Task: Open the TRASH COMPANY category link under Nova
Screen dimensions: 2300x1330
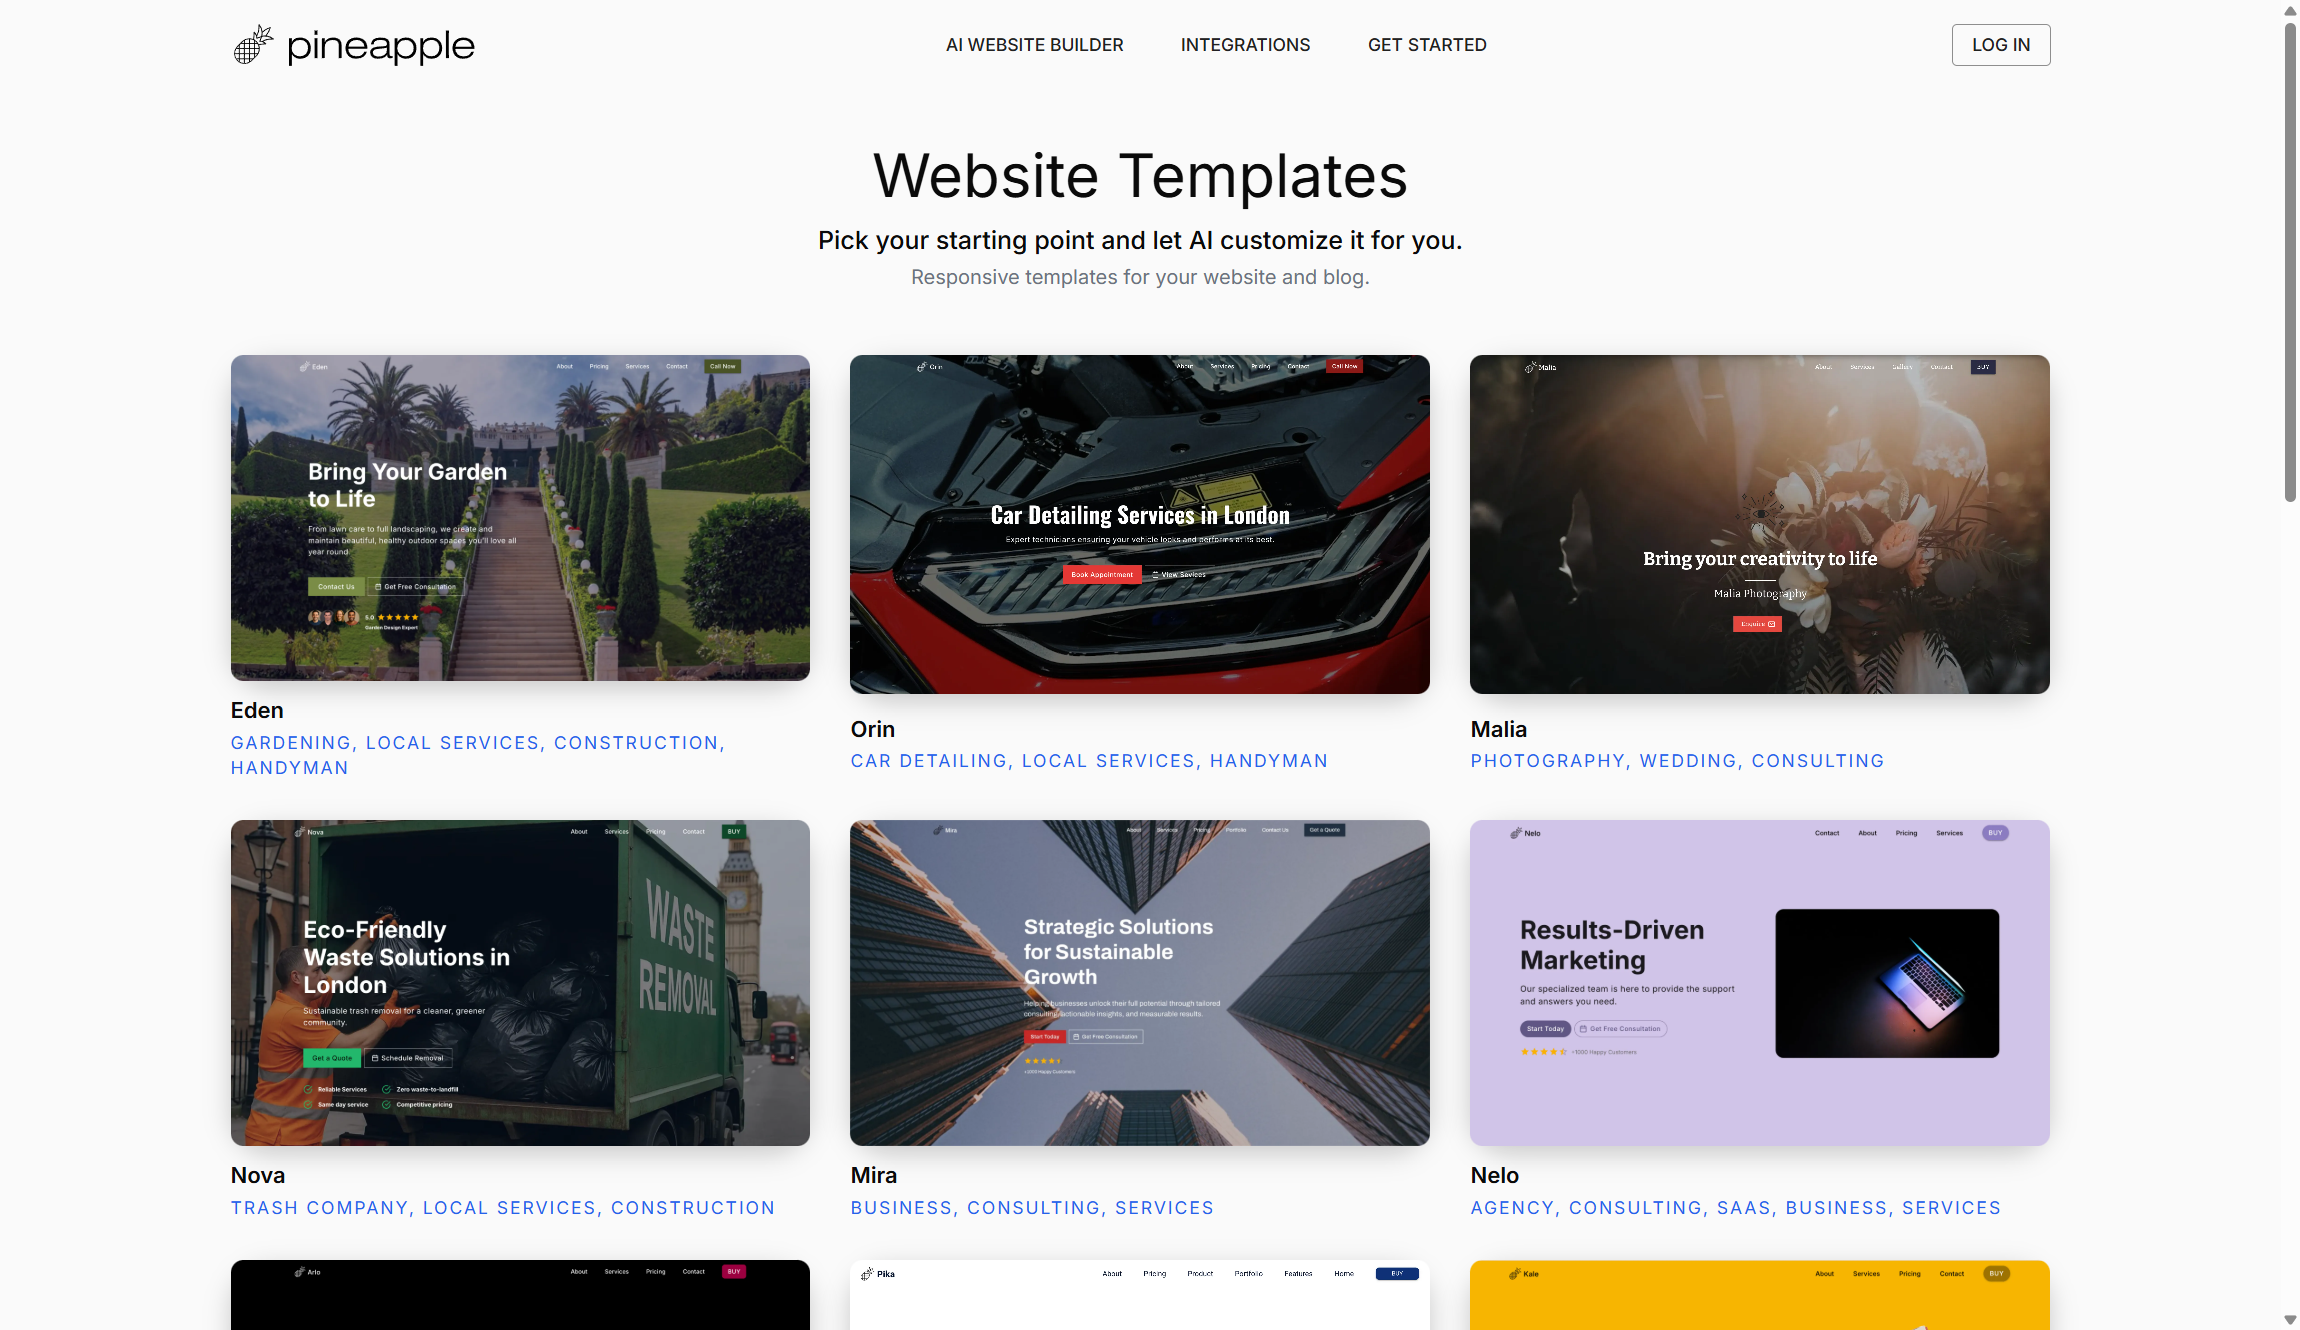Action: 319,1207
